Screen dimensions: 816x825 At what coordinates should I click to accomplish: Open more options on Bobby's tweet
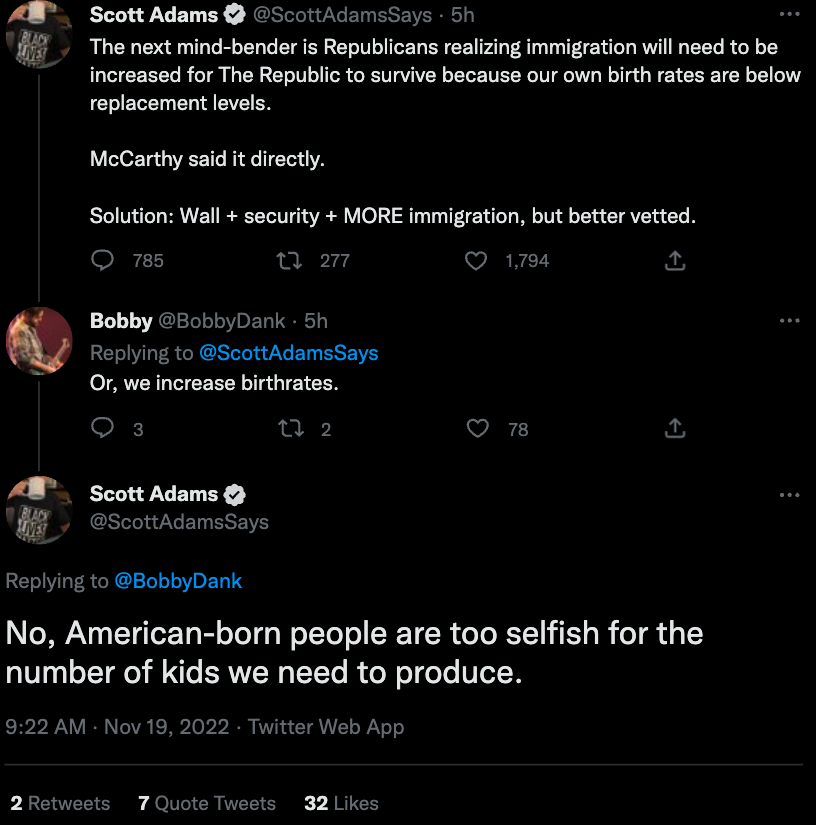pyautogui.click(x=789, y=321)
